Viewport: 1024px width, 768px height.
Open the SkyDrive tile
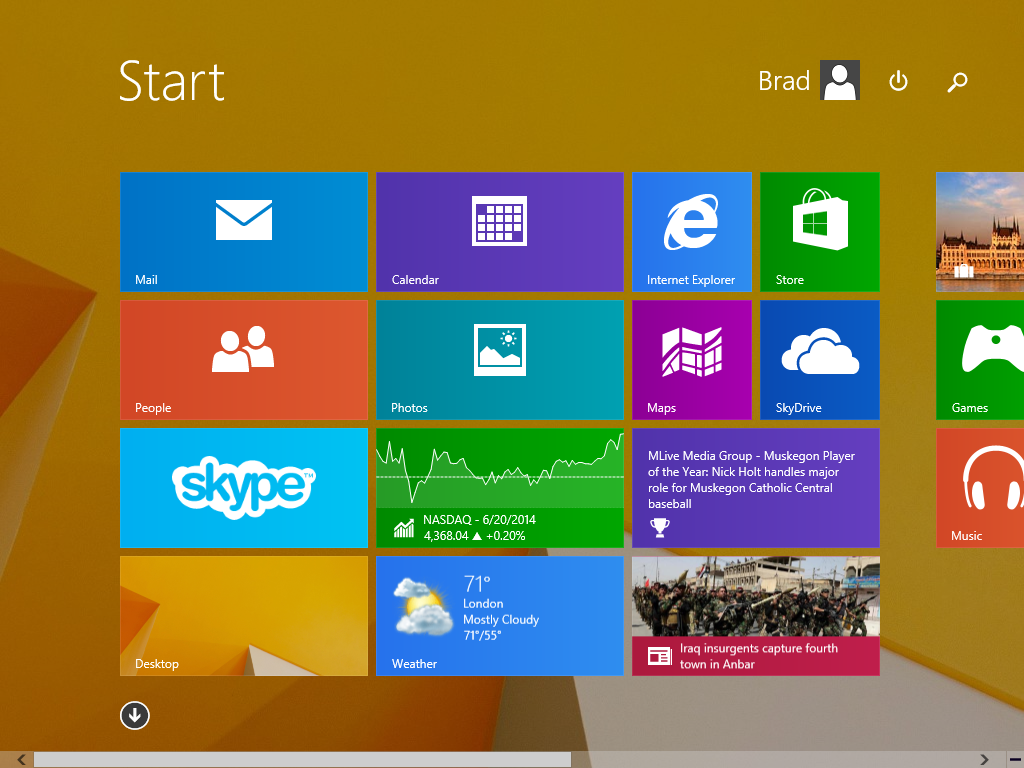point(820,360)
